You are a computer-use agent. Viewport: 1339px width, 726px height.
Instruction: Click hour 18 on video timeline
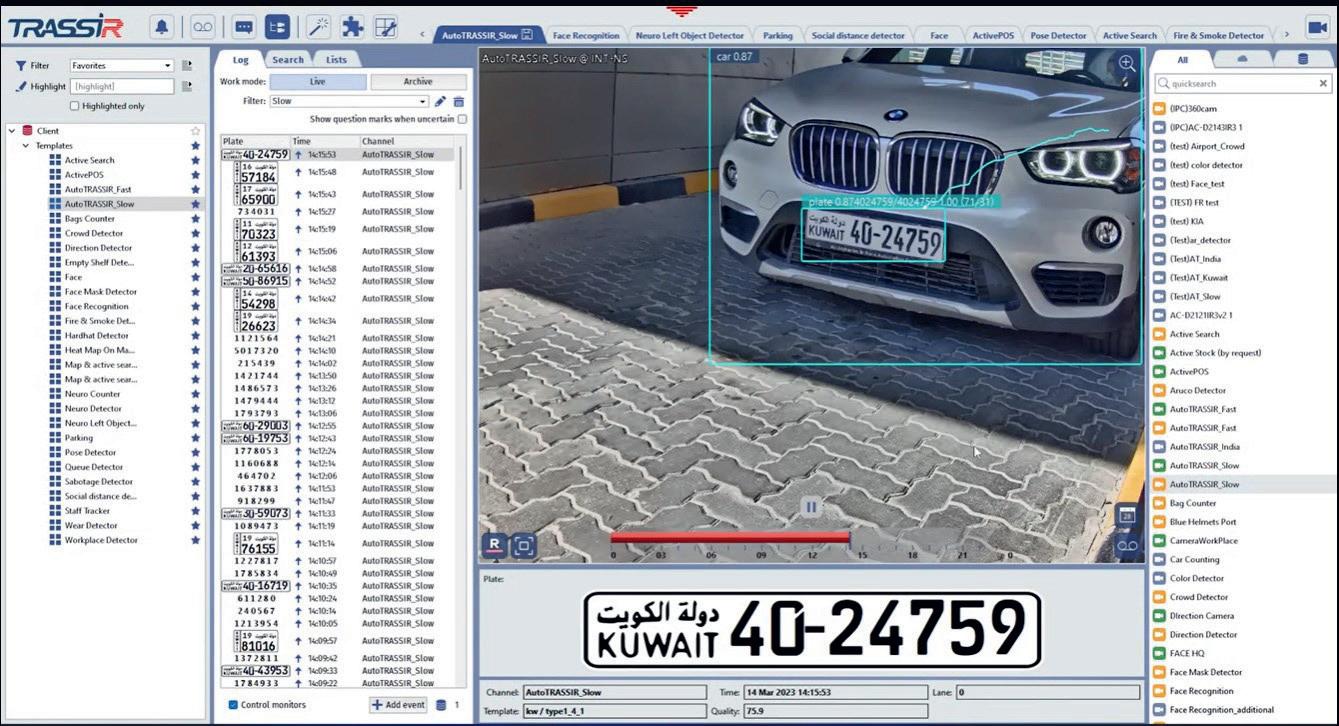912,555
